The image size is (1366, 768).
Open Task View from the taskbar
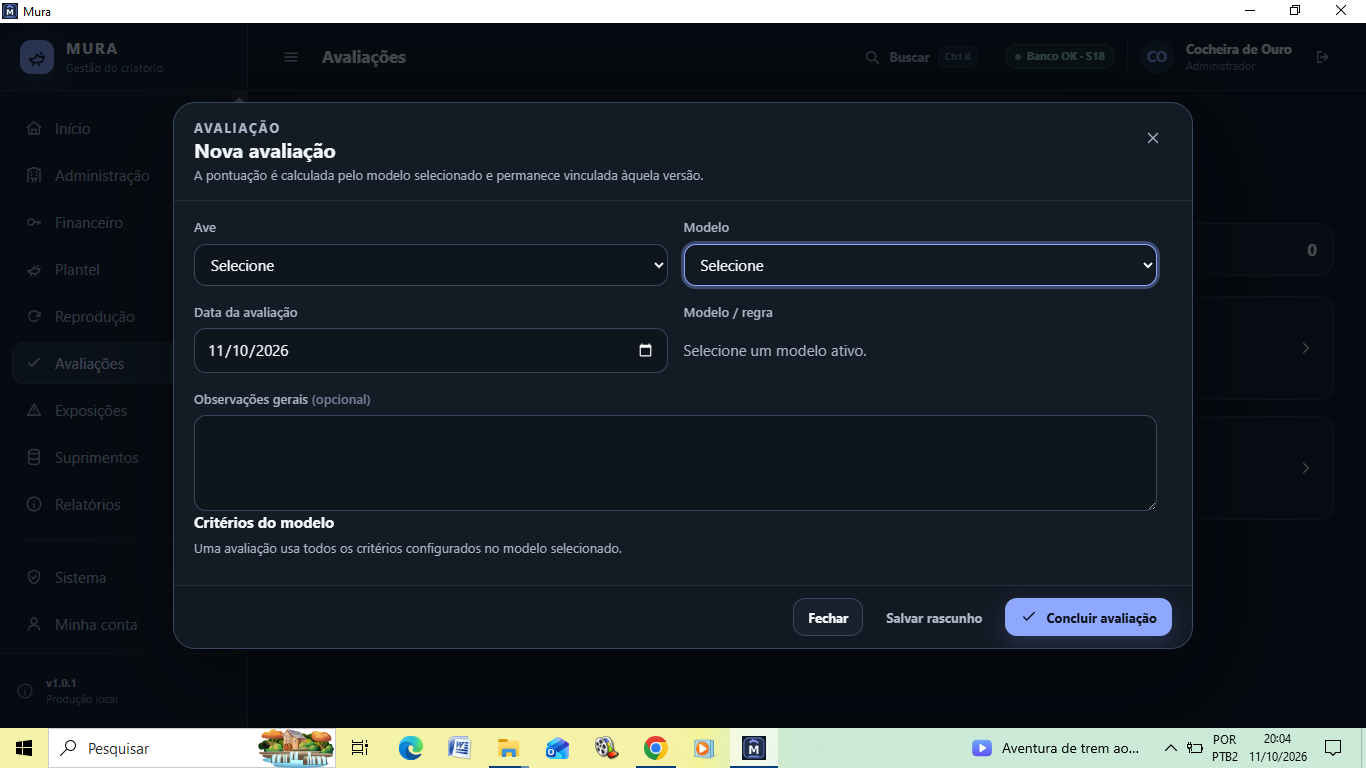point(360,748)
